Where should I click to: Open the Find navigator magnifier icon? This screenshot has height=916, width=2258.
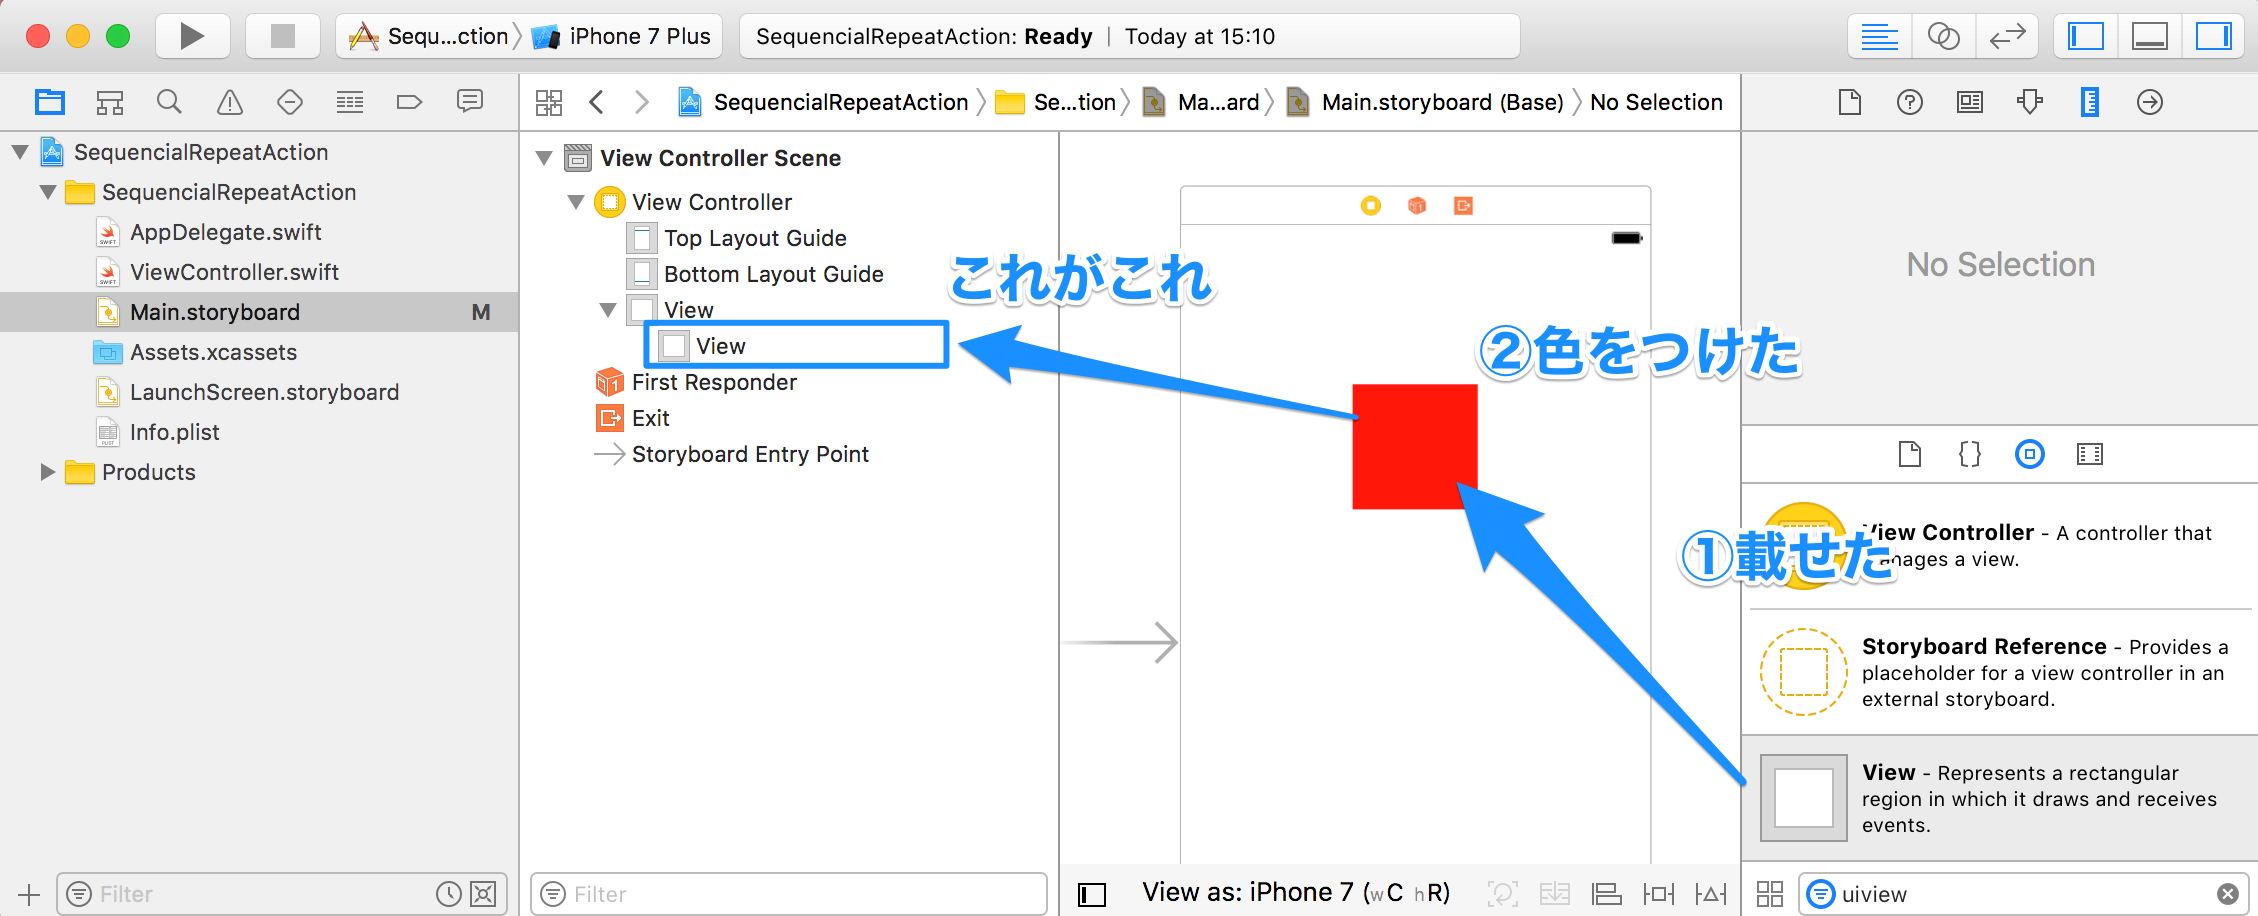click(x=170, y=102)
